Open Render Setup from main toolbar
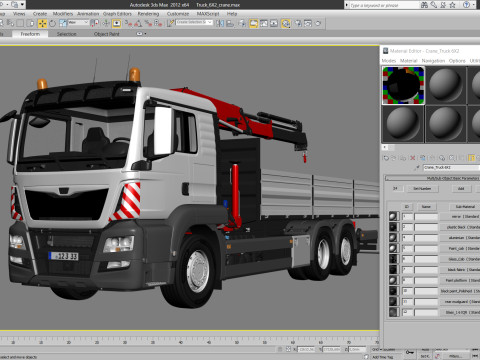 [298, 23]
